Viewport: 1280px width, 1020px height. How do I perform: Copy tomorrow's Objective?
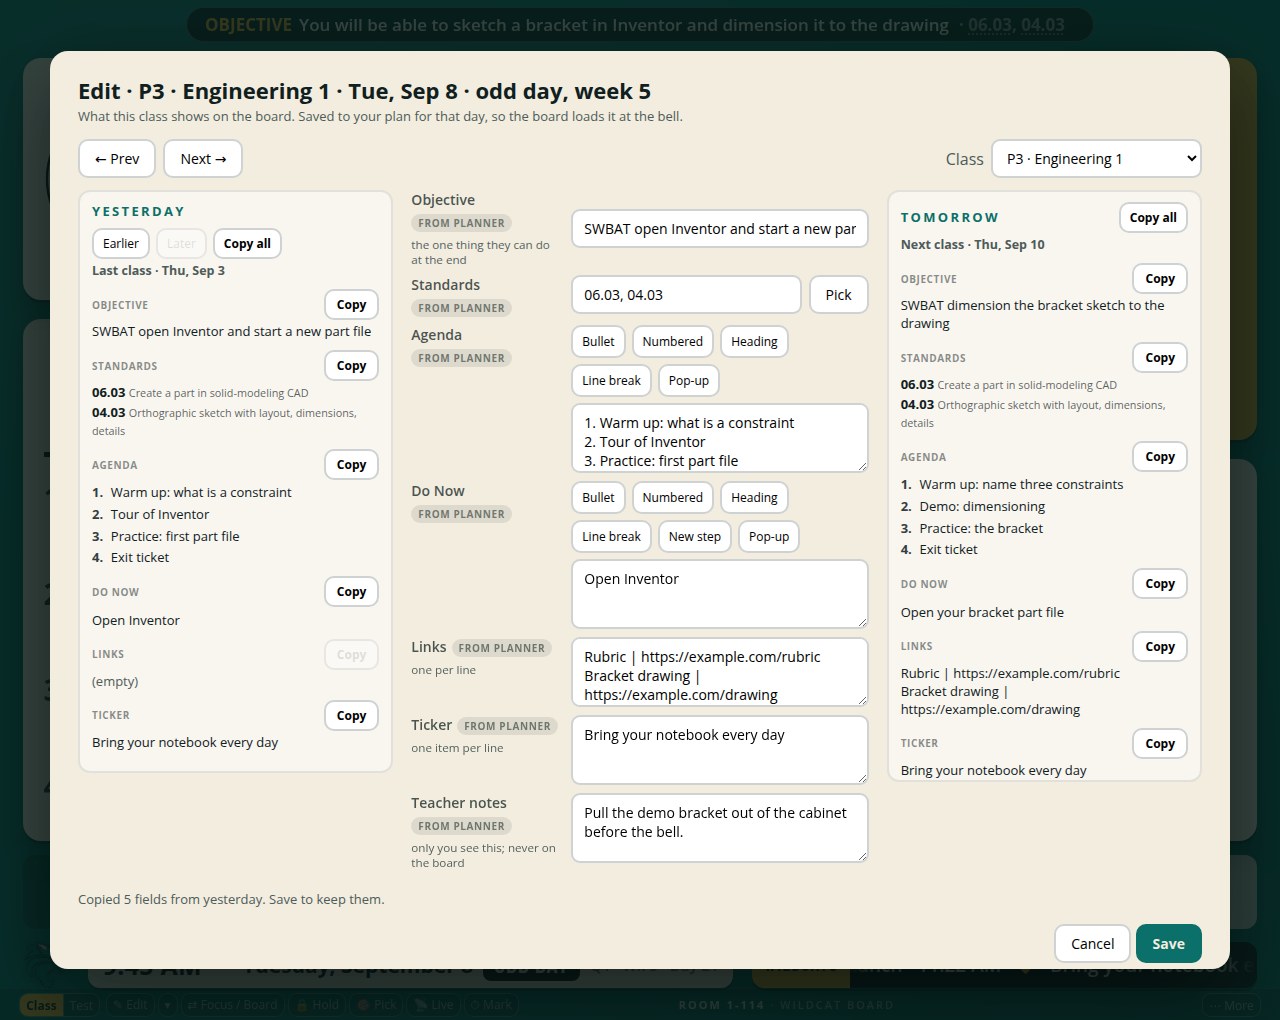tap(1160, 279)
